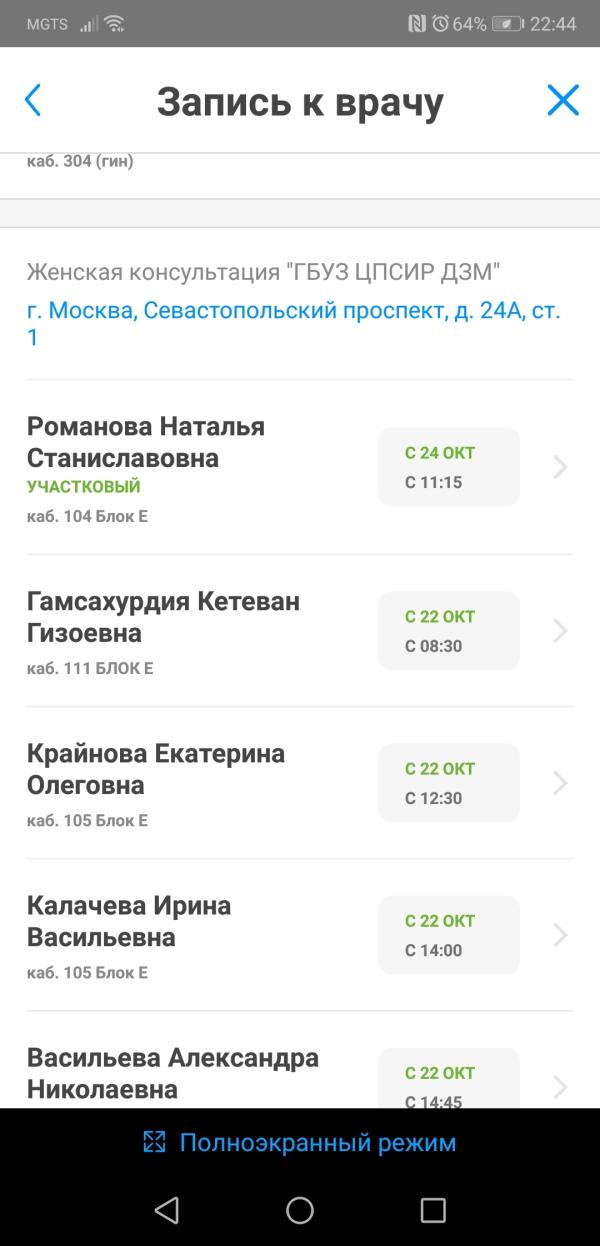Image resolution: width=600 pixels, height=1246 pixels.
Task: Enable Полноэкранный режим text link
Action: 317,1142
